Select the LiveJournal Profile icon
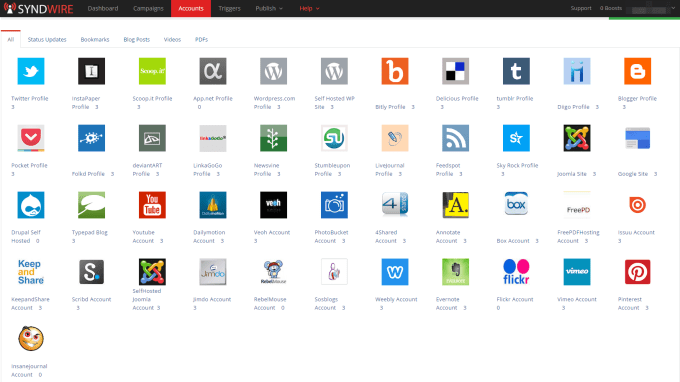Screen dimensions: 680x382 coord(395,138)
